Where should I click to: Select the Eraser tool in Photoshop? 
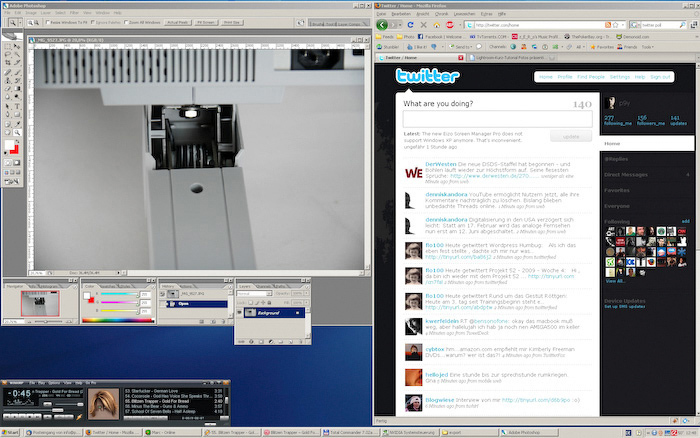8,89
